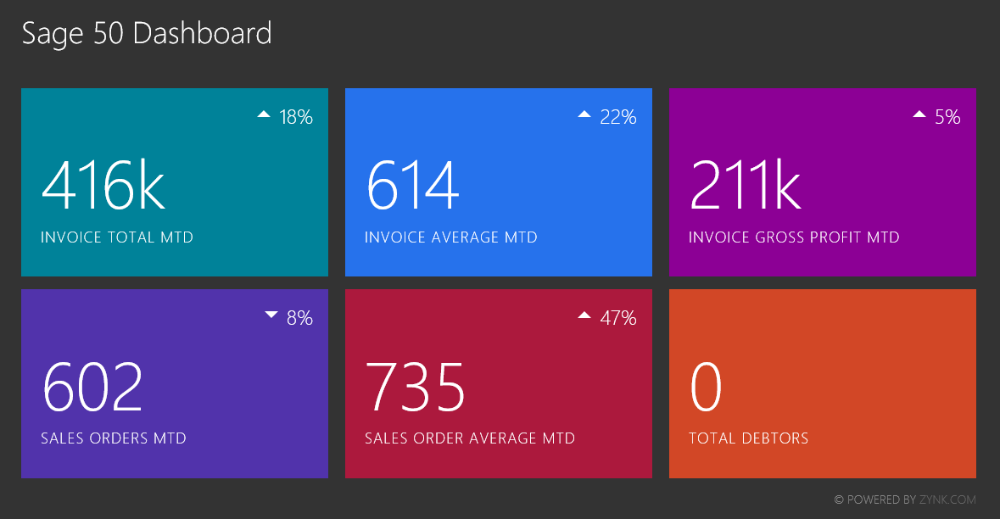Viewport: 1000px width, 519px height.
Task: Click the TOTAL DEBTORS label
Action: point(749,438)
